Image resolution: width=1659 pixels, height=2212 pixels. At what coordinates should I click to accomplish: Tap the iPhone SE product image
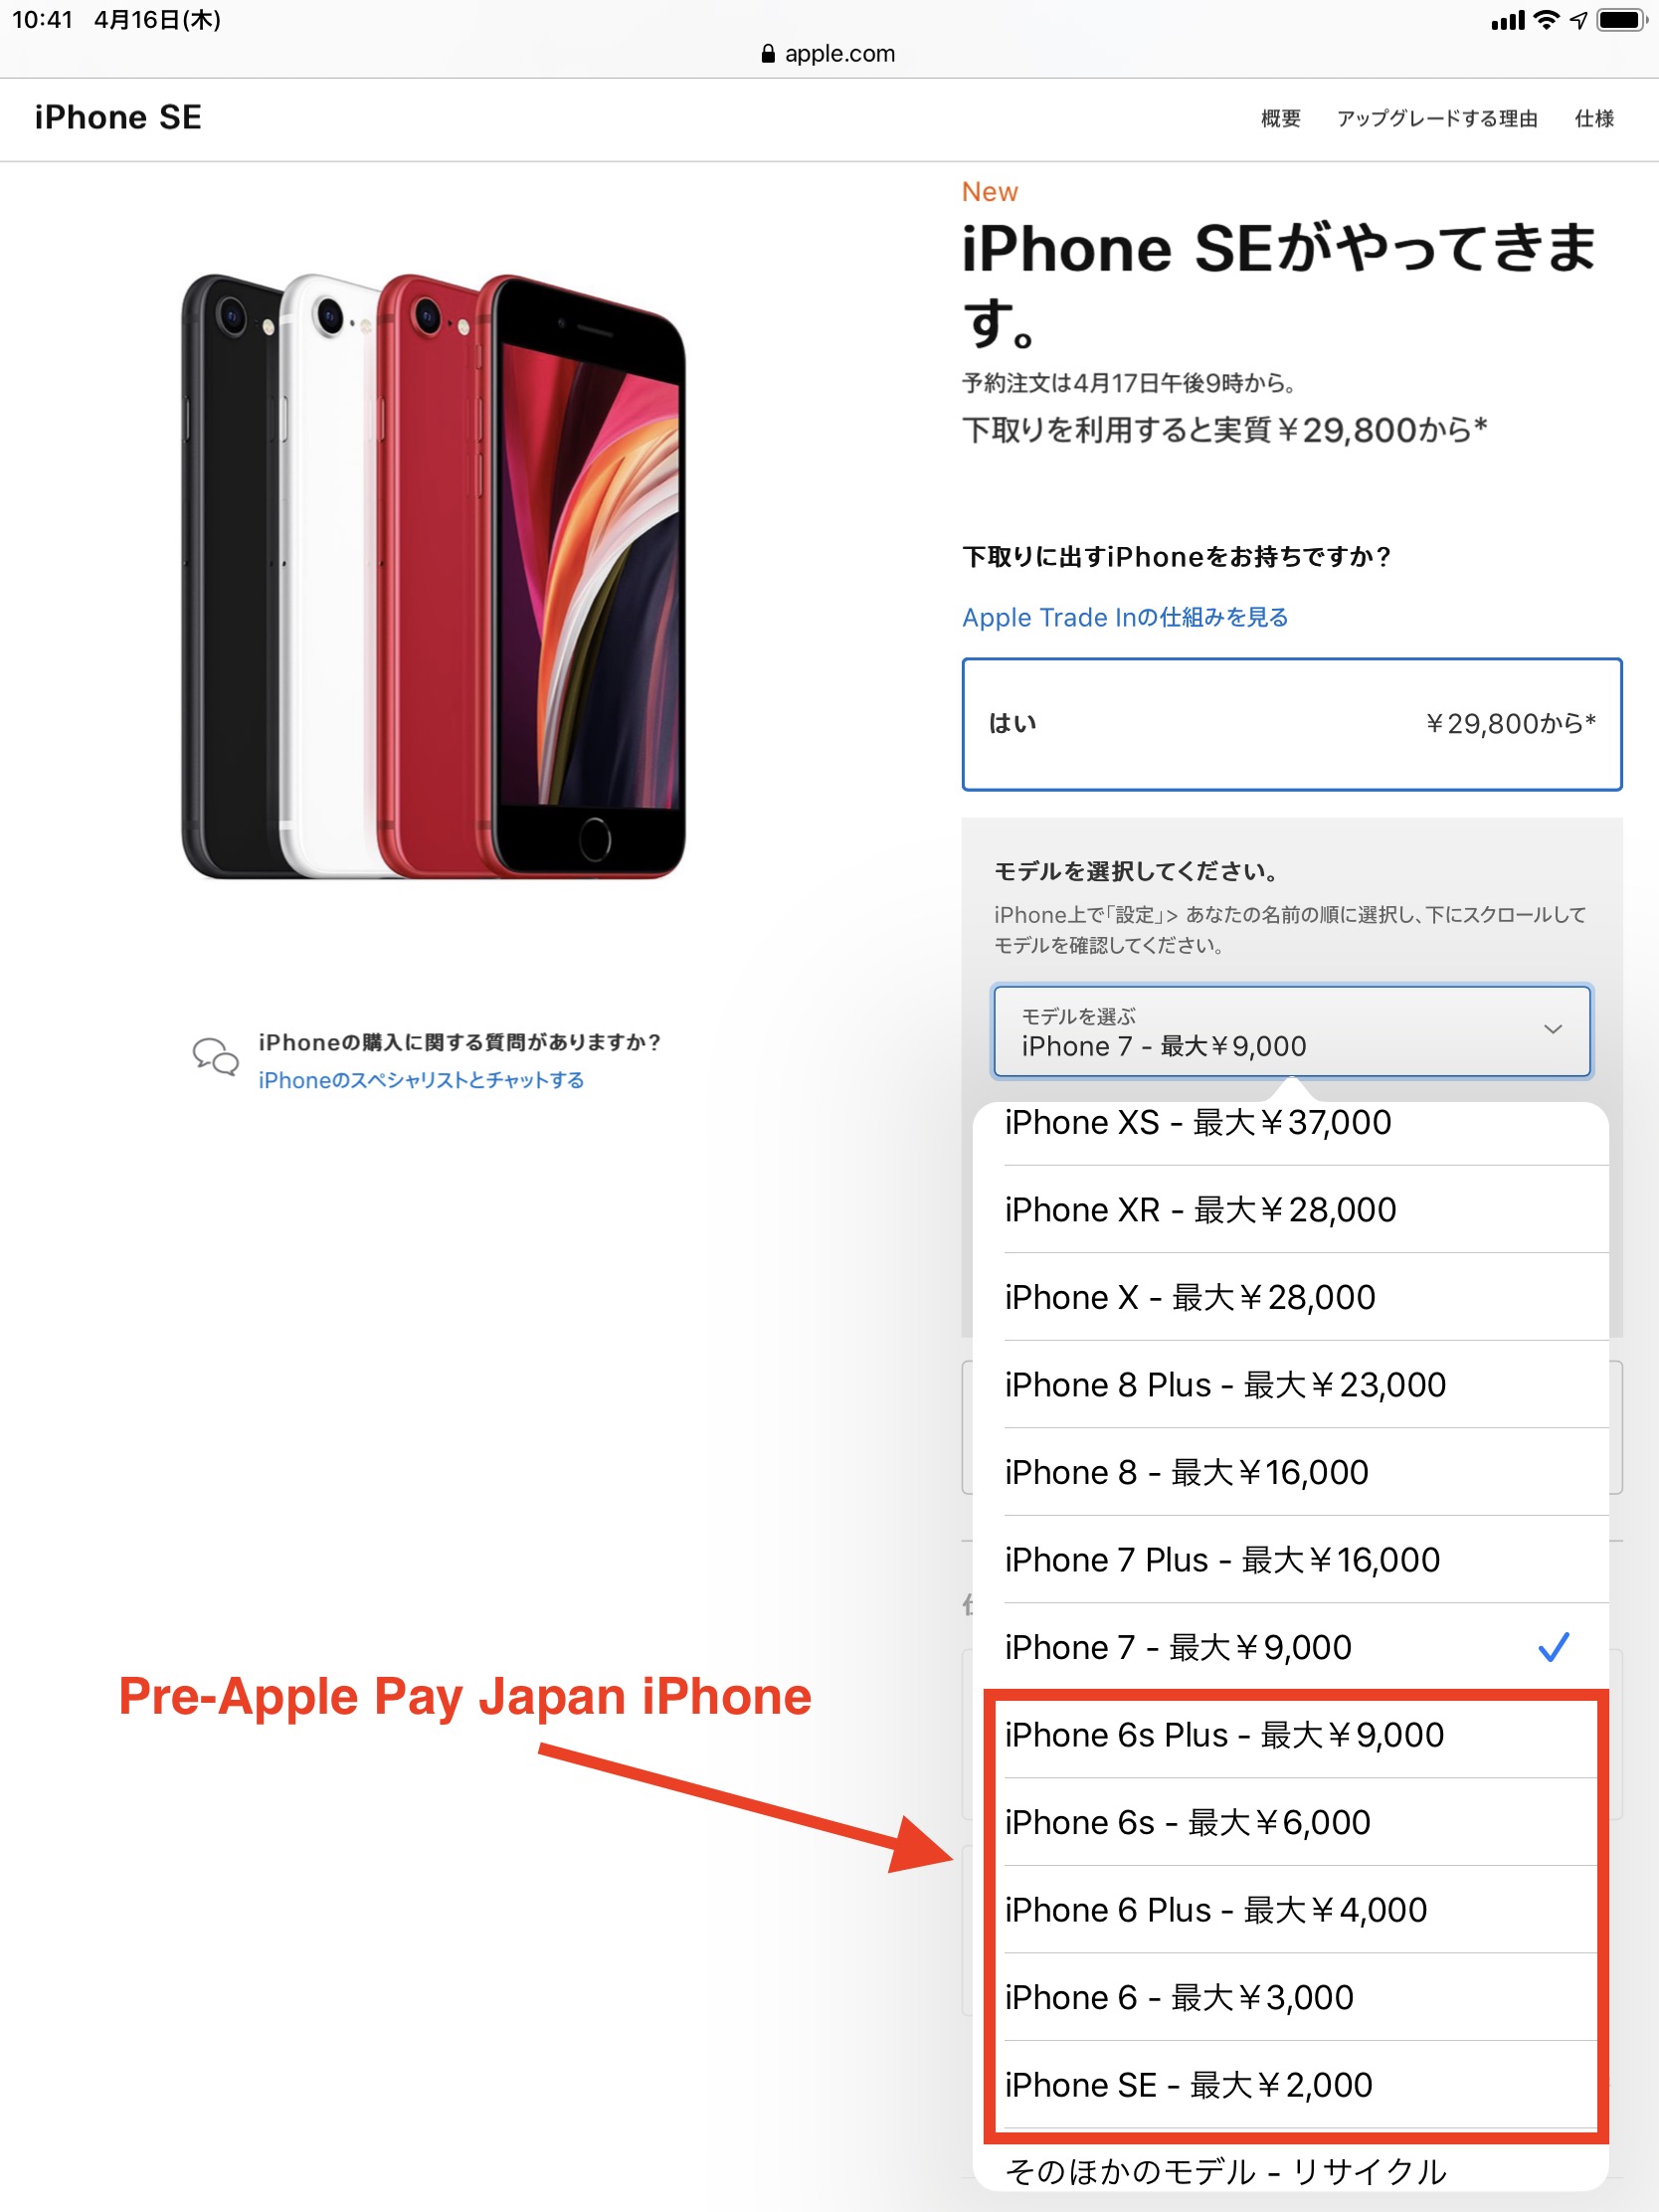point(434,576)
